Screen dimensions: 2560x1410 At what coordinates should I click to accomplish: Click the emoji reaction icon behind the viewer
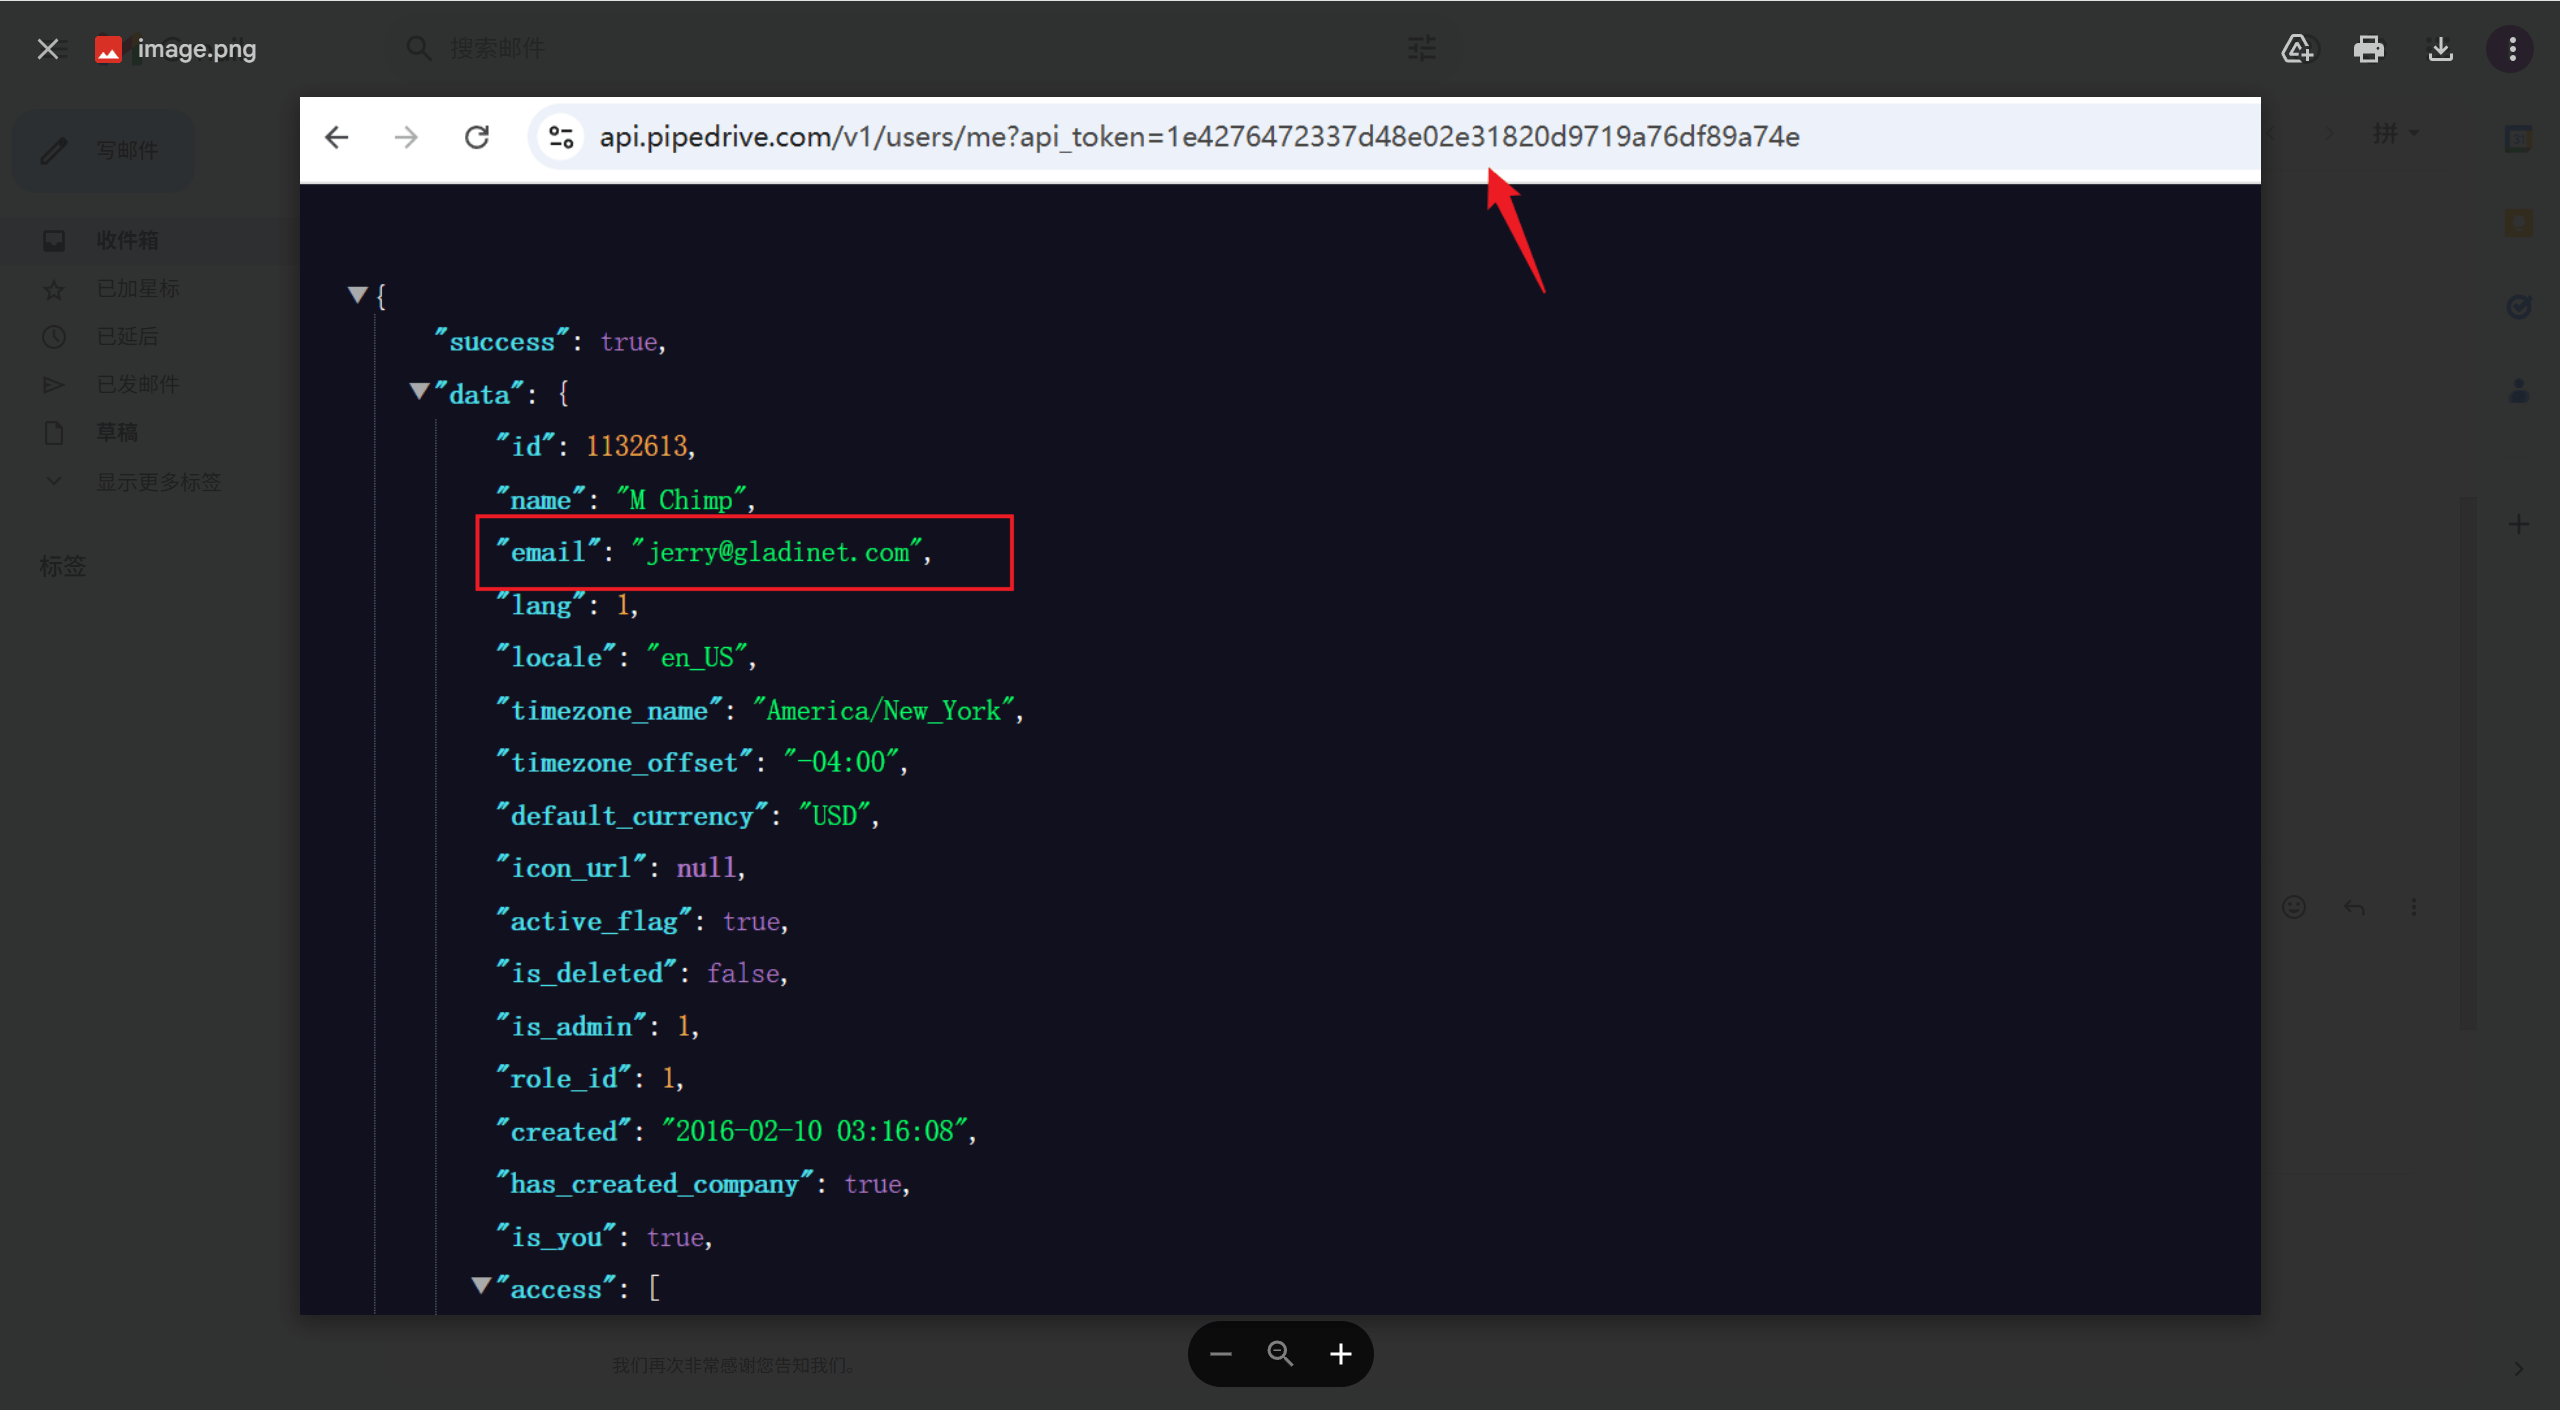pos(2294,907)
